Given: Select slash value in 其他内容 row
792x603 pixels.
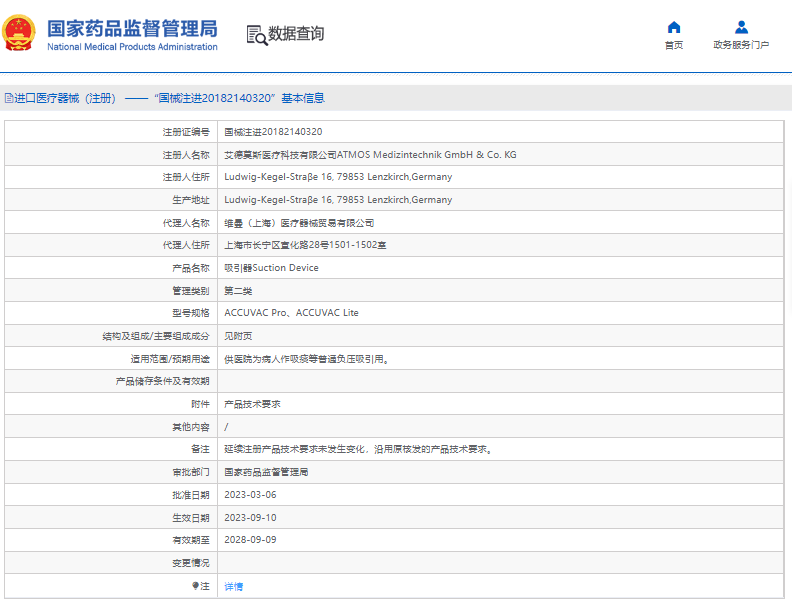Looking at the screenshot, I should (226, 427).
